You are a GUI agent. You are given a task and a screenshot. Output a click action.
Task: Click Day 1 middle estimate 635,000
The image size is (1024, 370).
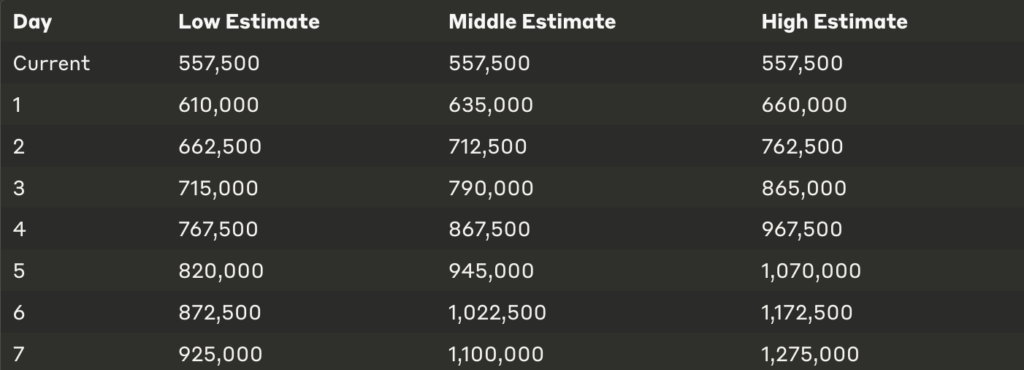click(490, 105)
